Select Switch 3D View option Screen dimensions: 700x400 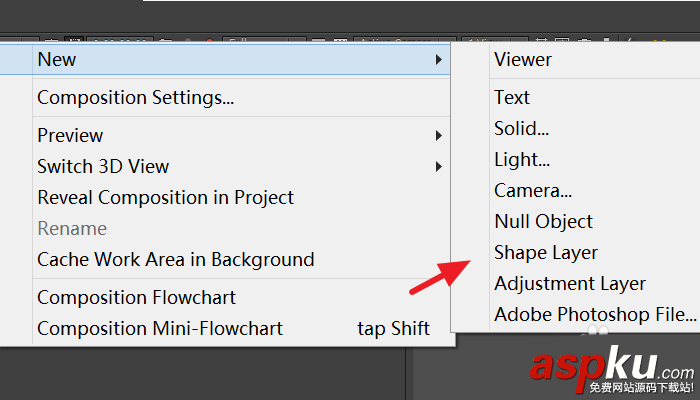103,166
